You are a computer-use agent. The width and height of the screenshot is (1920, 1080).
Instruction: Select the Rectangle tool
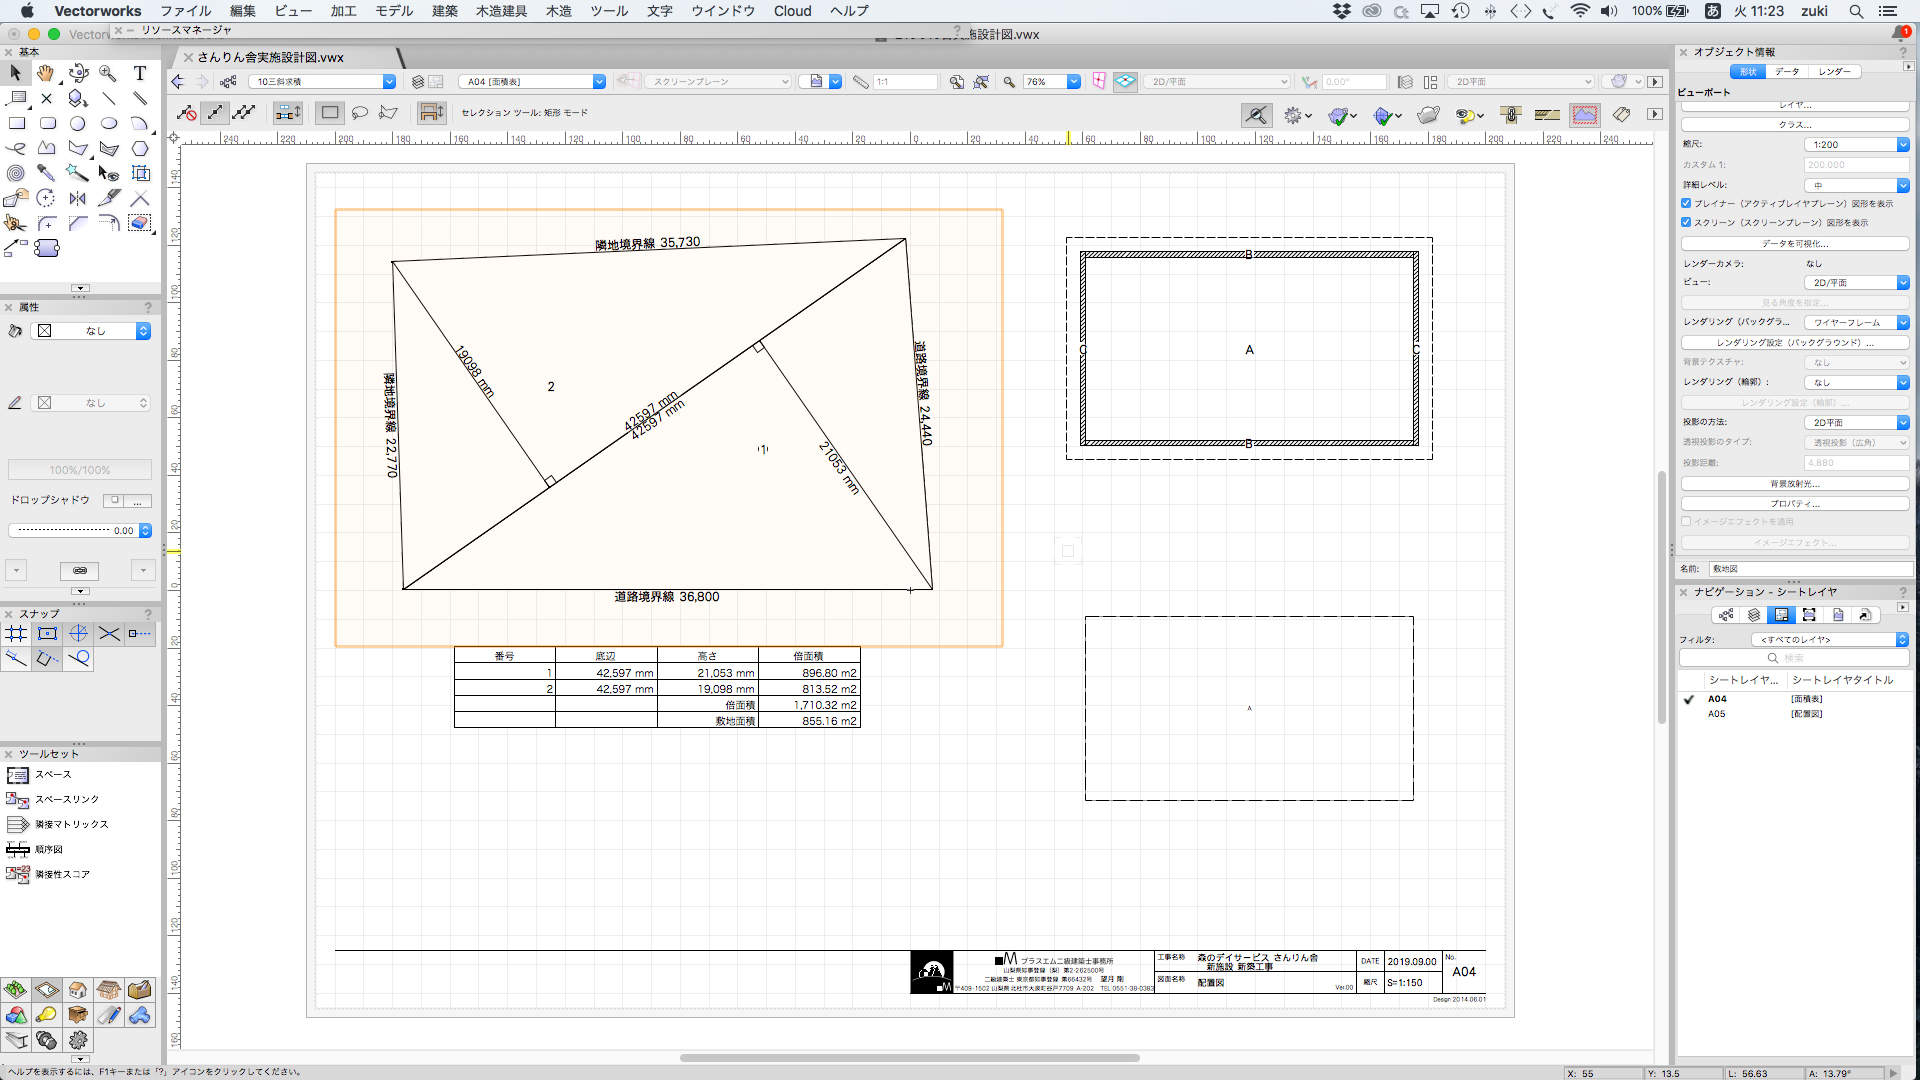(16, 123)
